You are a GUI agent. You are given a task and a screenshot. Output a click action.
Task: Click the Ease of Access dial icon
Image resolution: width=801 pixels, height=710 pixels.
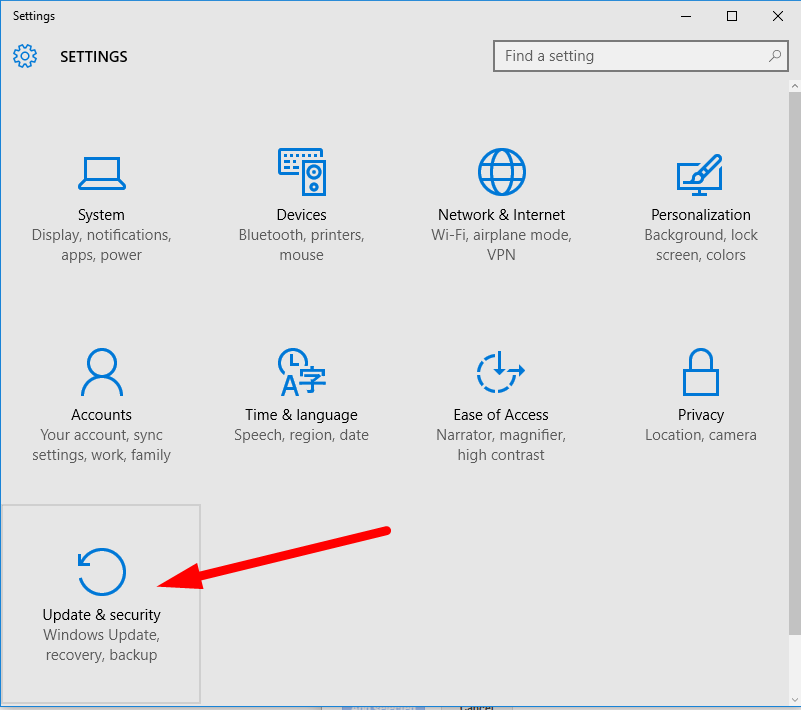(501, 371)
